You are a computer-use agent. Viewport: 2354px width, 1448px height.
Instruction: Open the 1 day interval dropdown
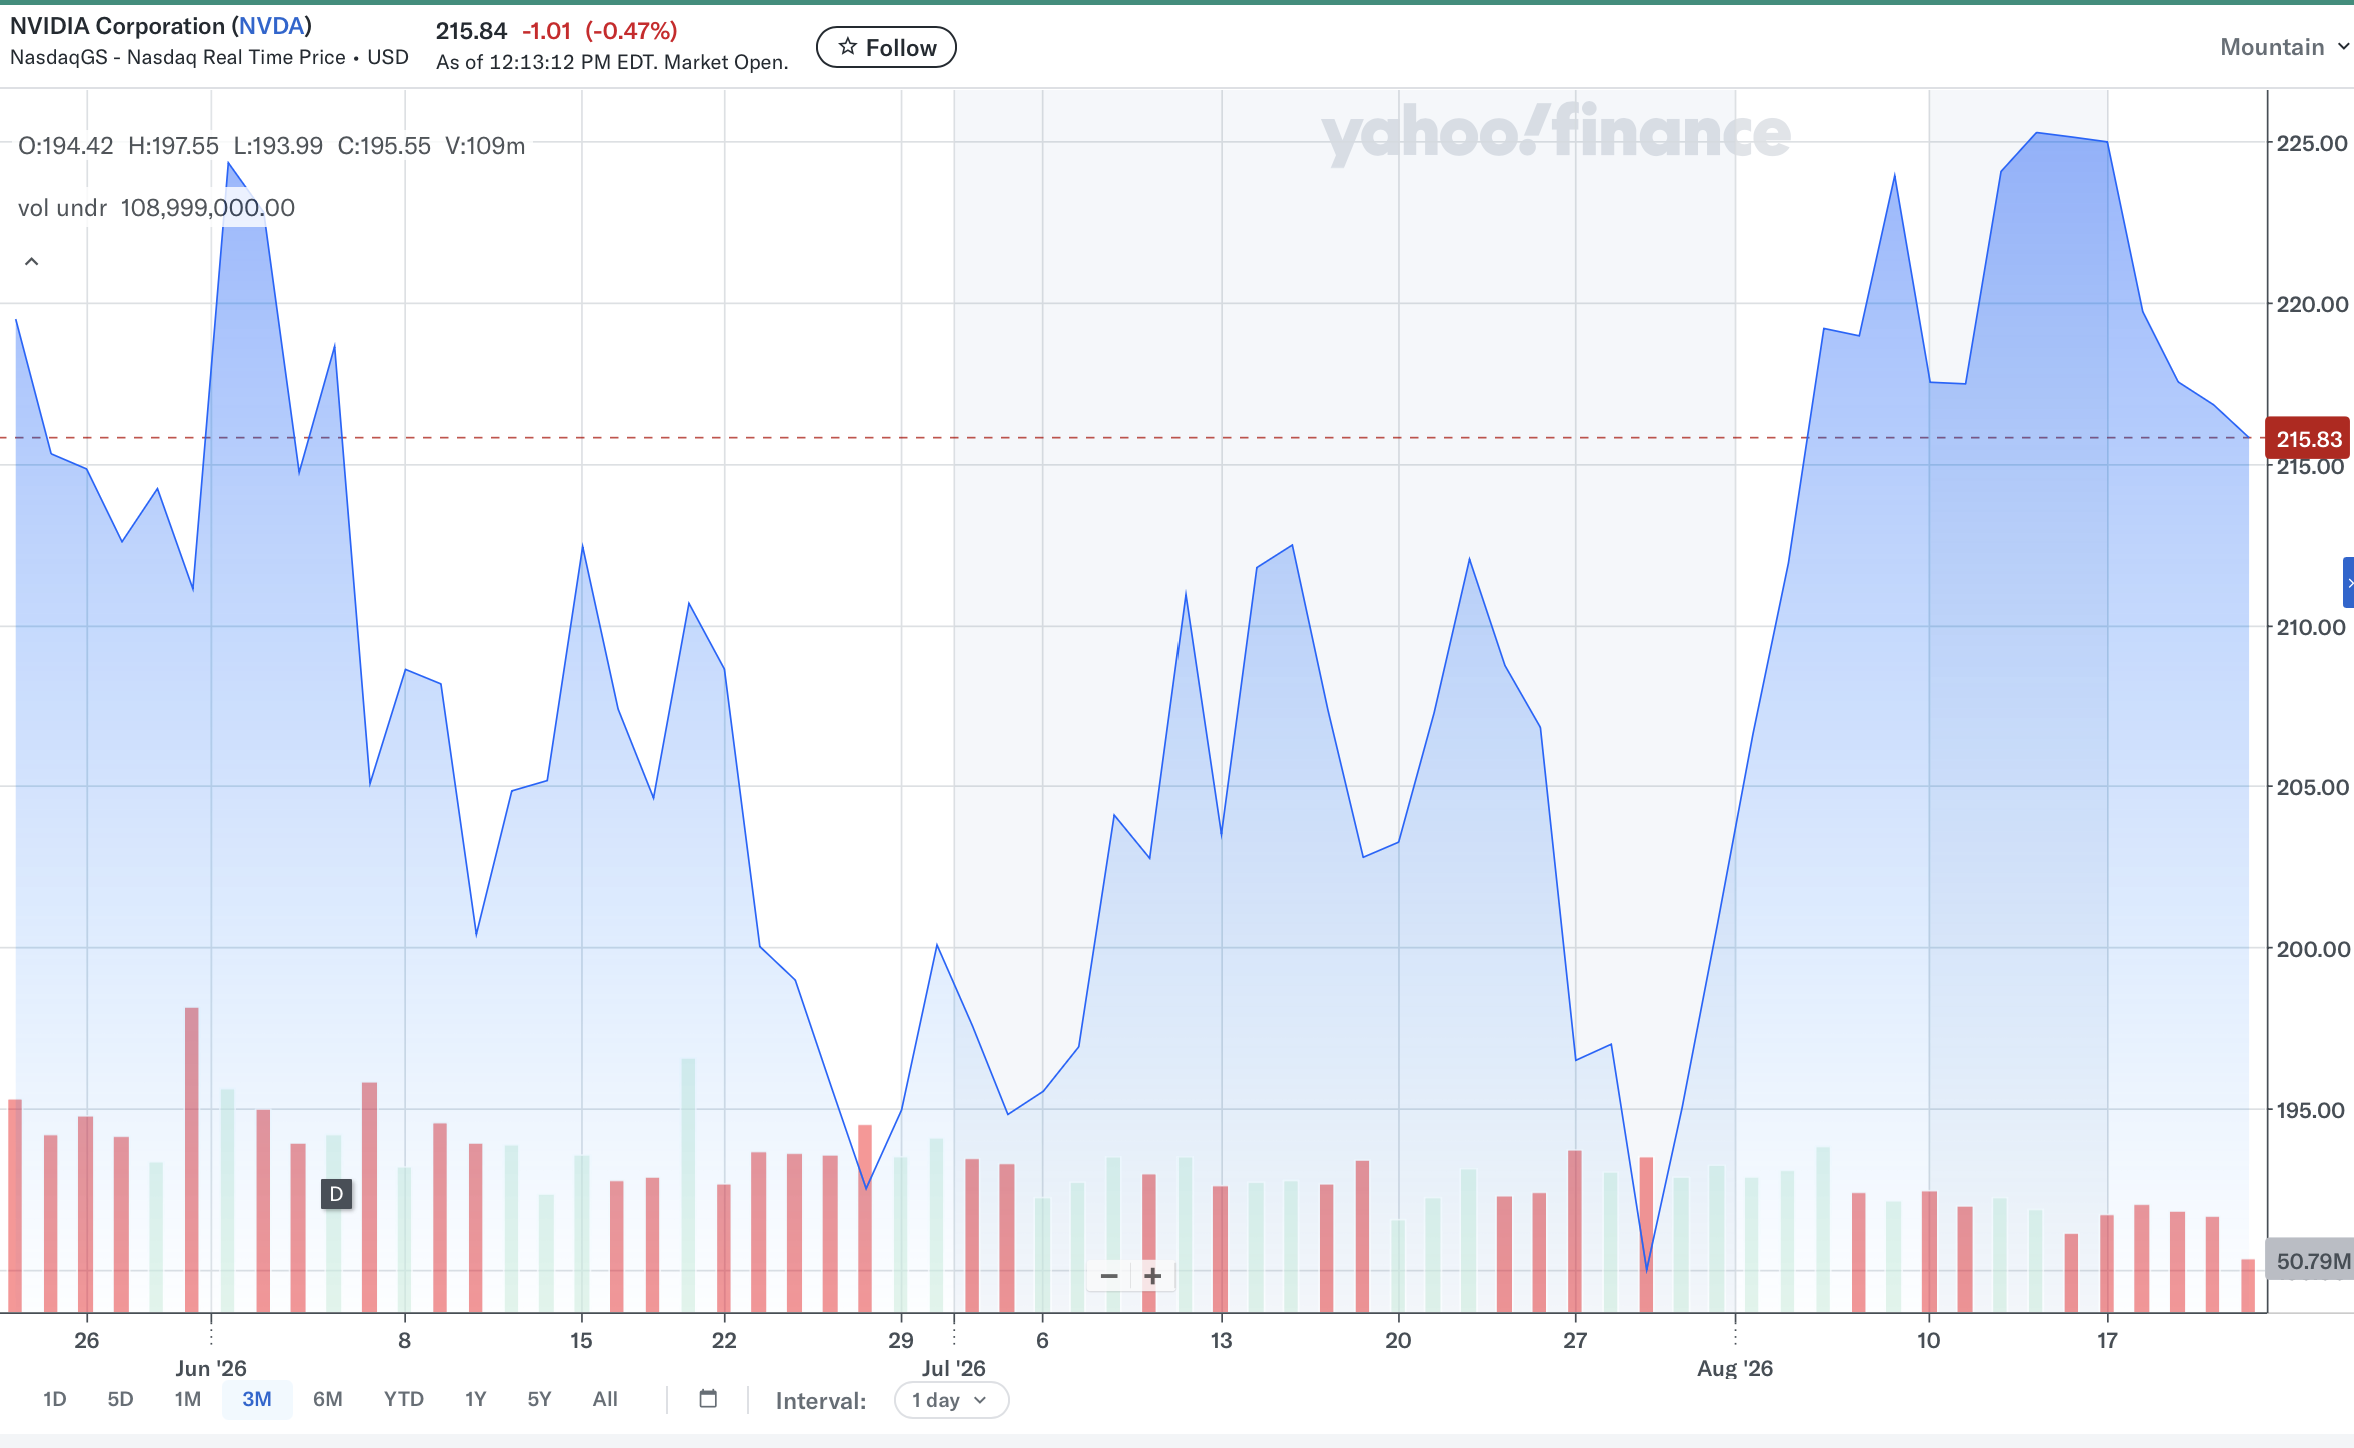pos(951,1400)
